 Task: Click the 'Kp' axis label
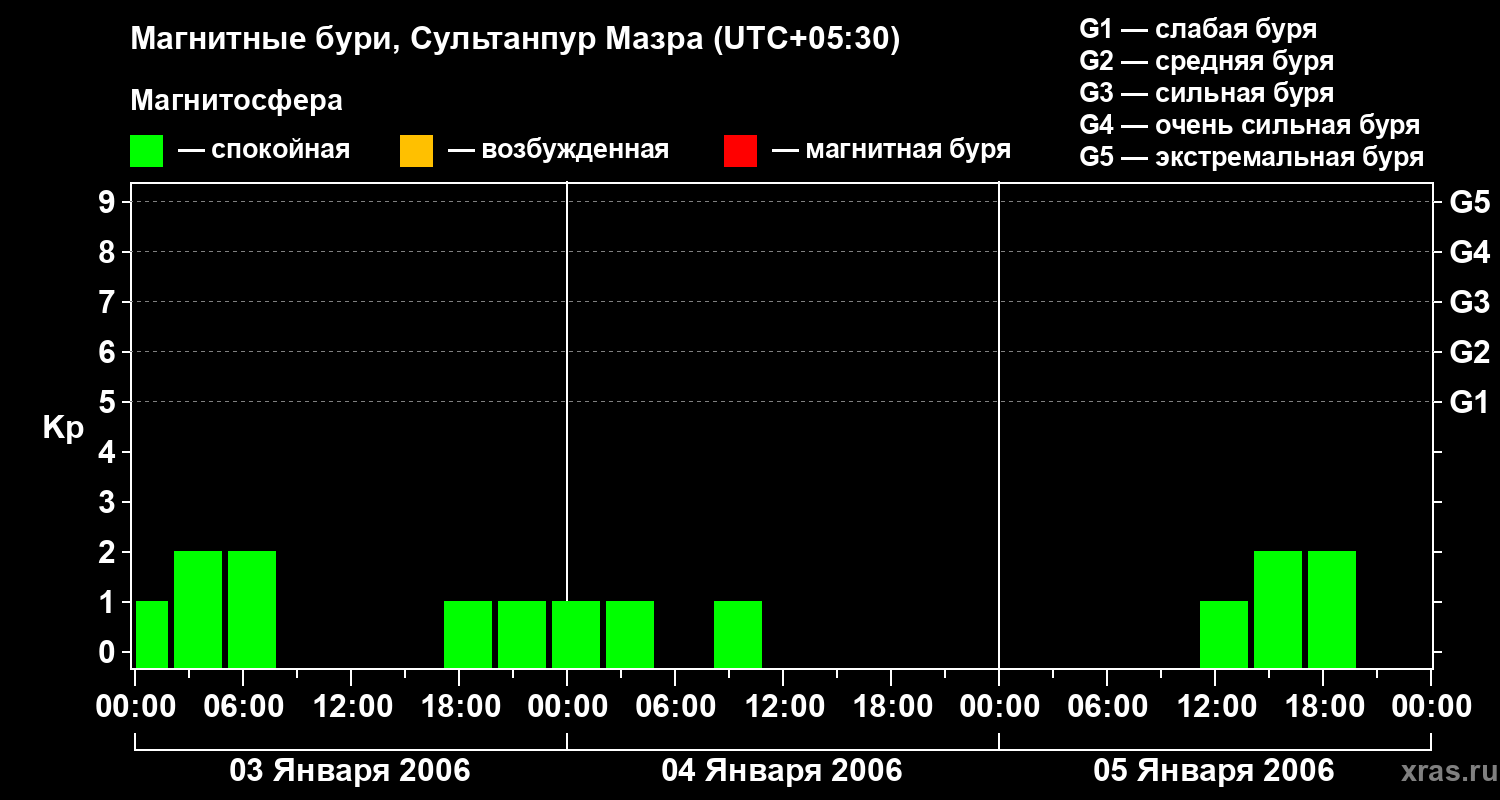pyautogui.click(x=63, y=428)
